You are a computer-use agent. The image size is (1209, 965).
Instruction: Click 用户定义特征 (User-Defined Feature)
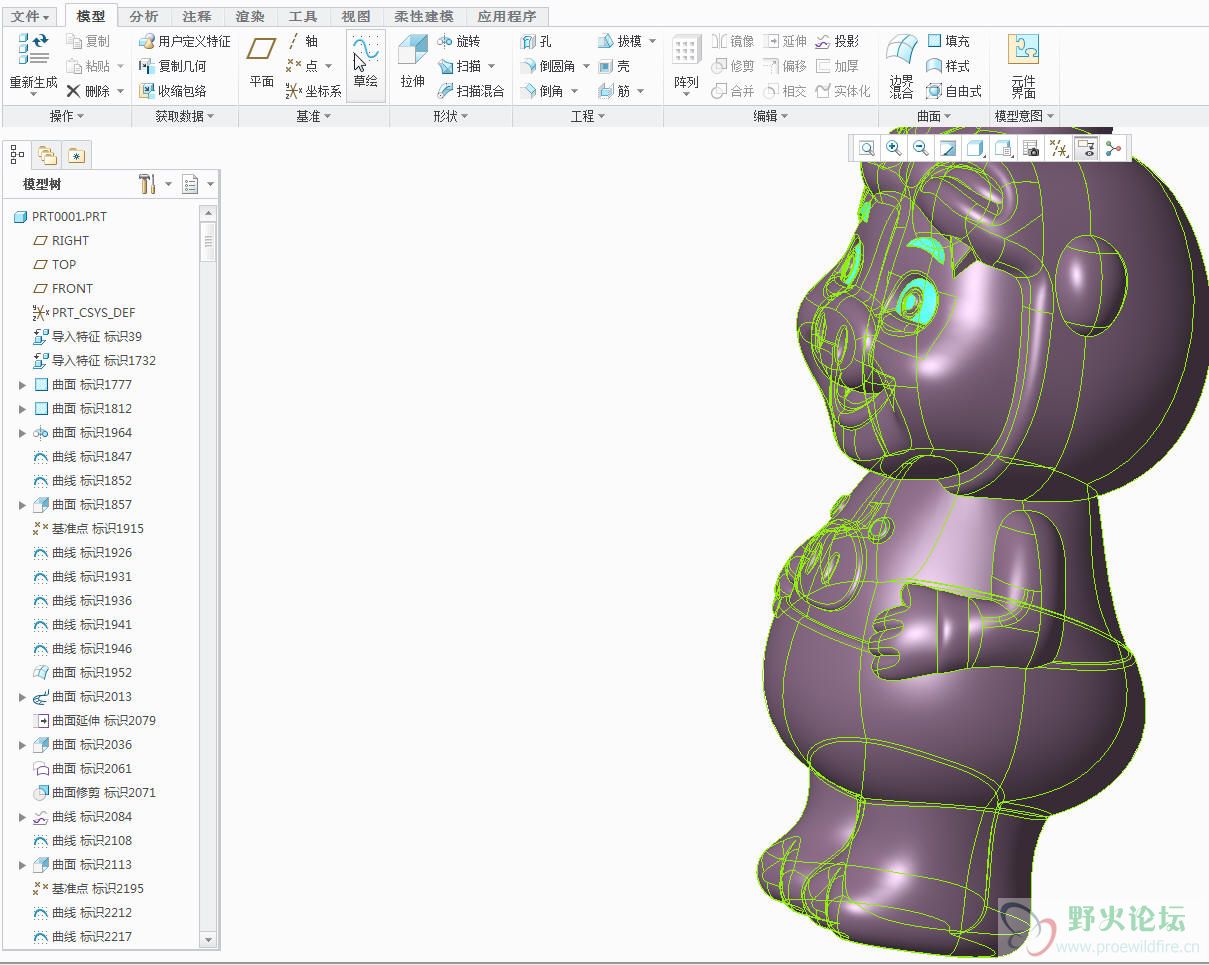point(184,41)
